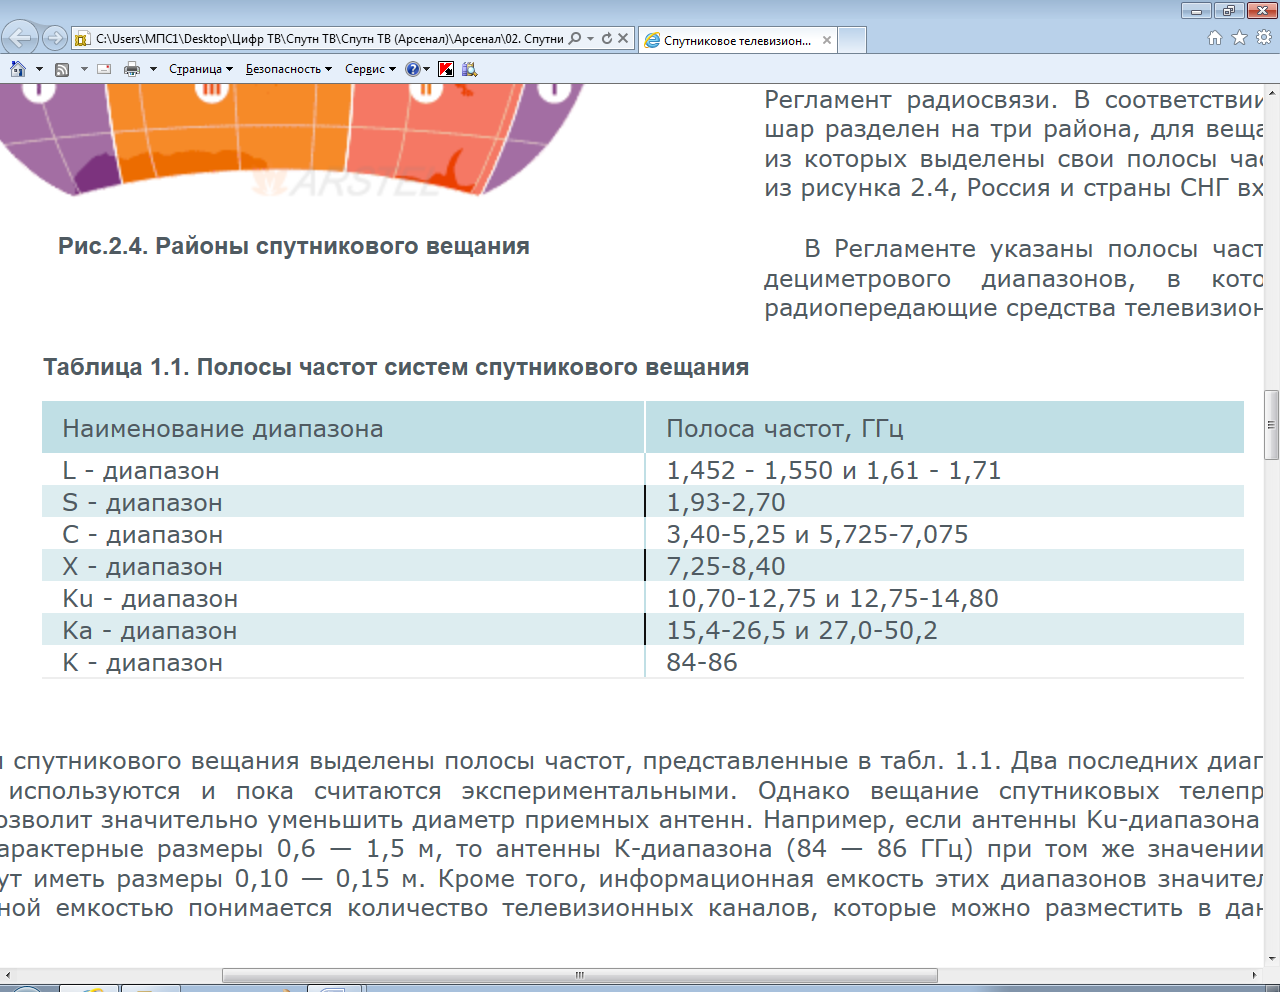
Task: Click the Home icon at top right
Action: 1215,38
